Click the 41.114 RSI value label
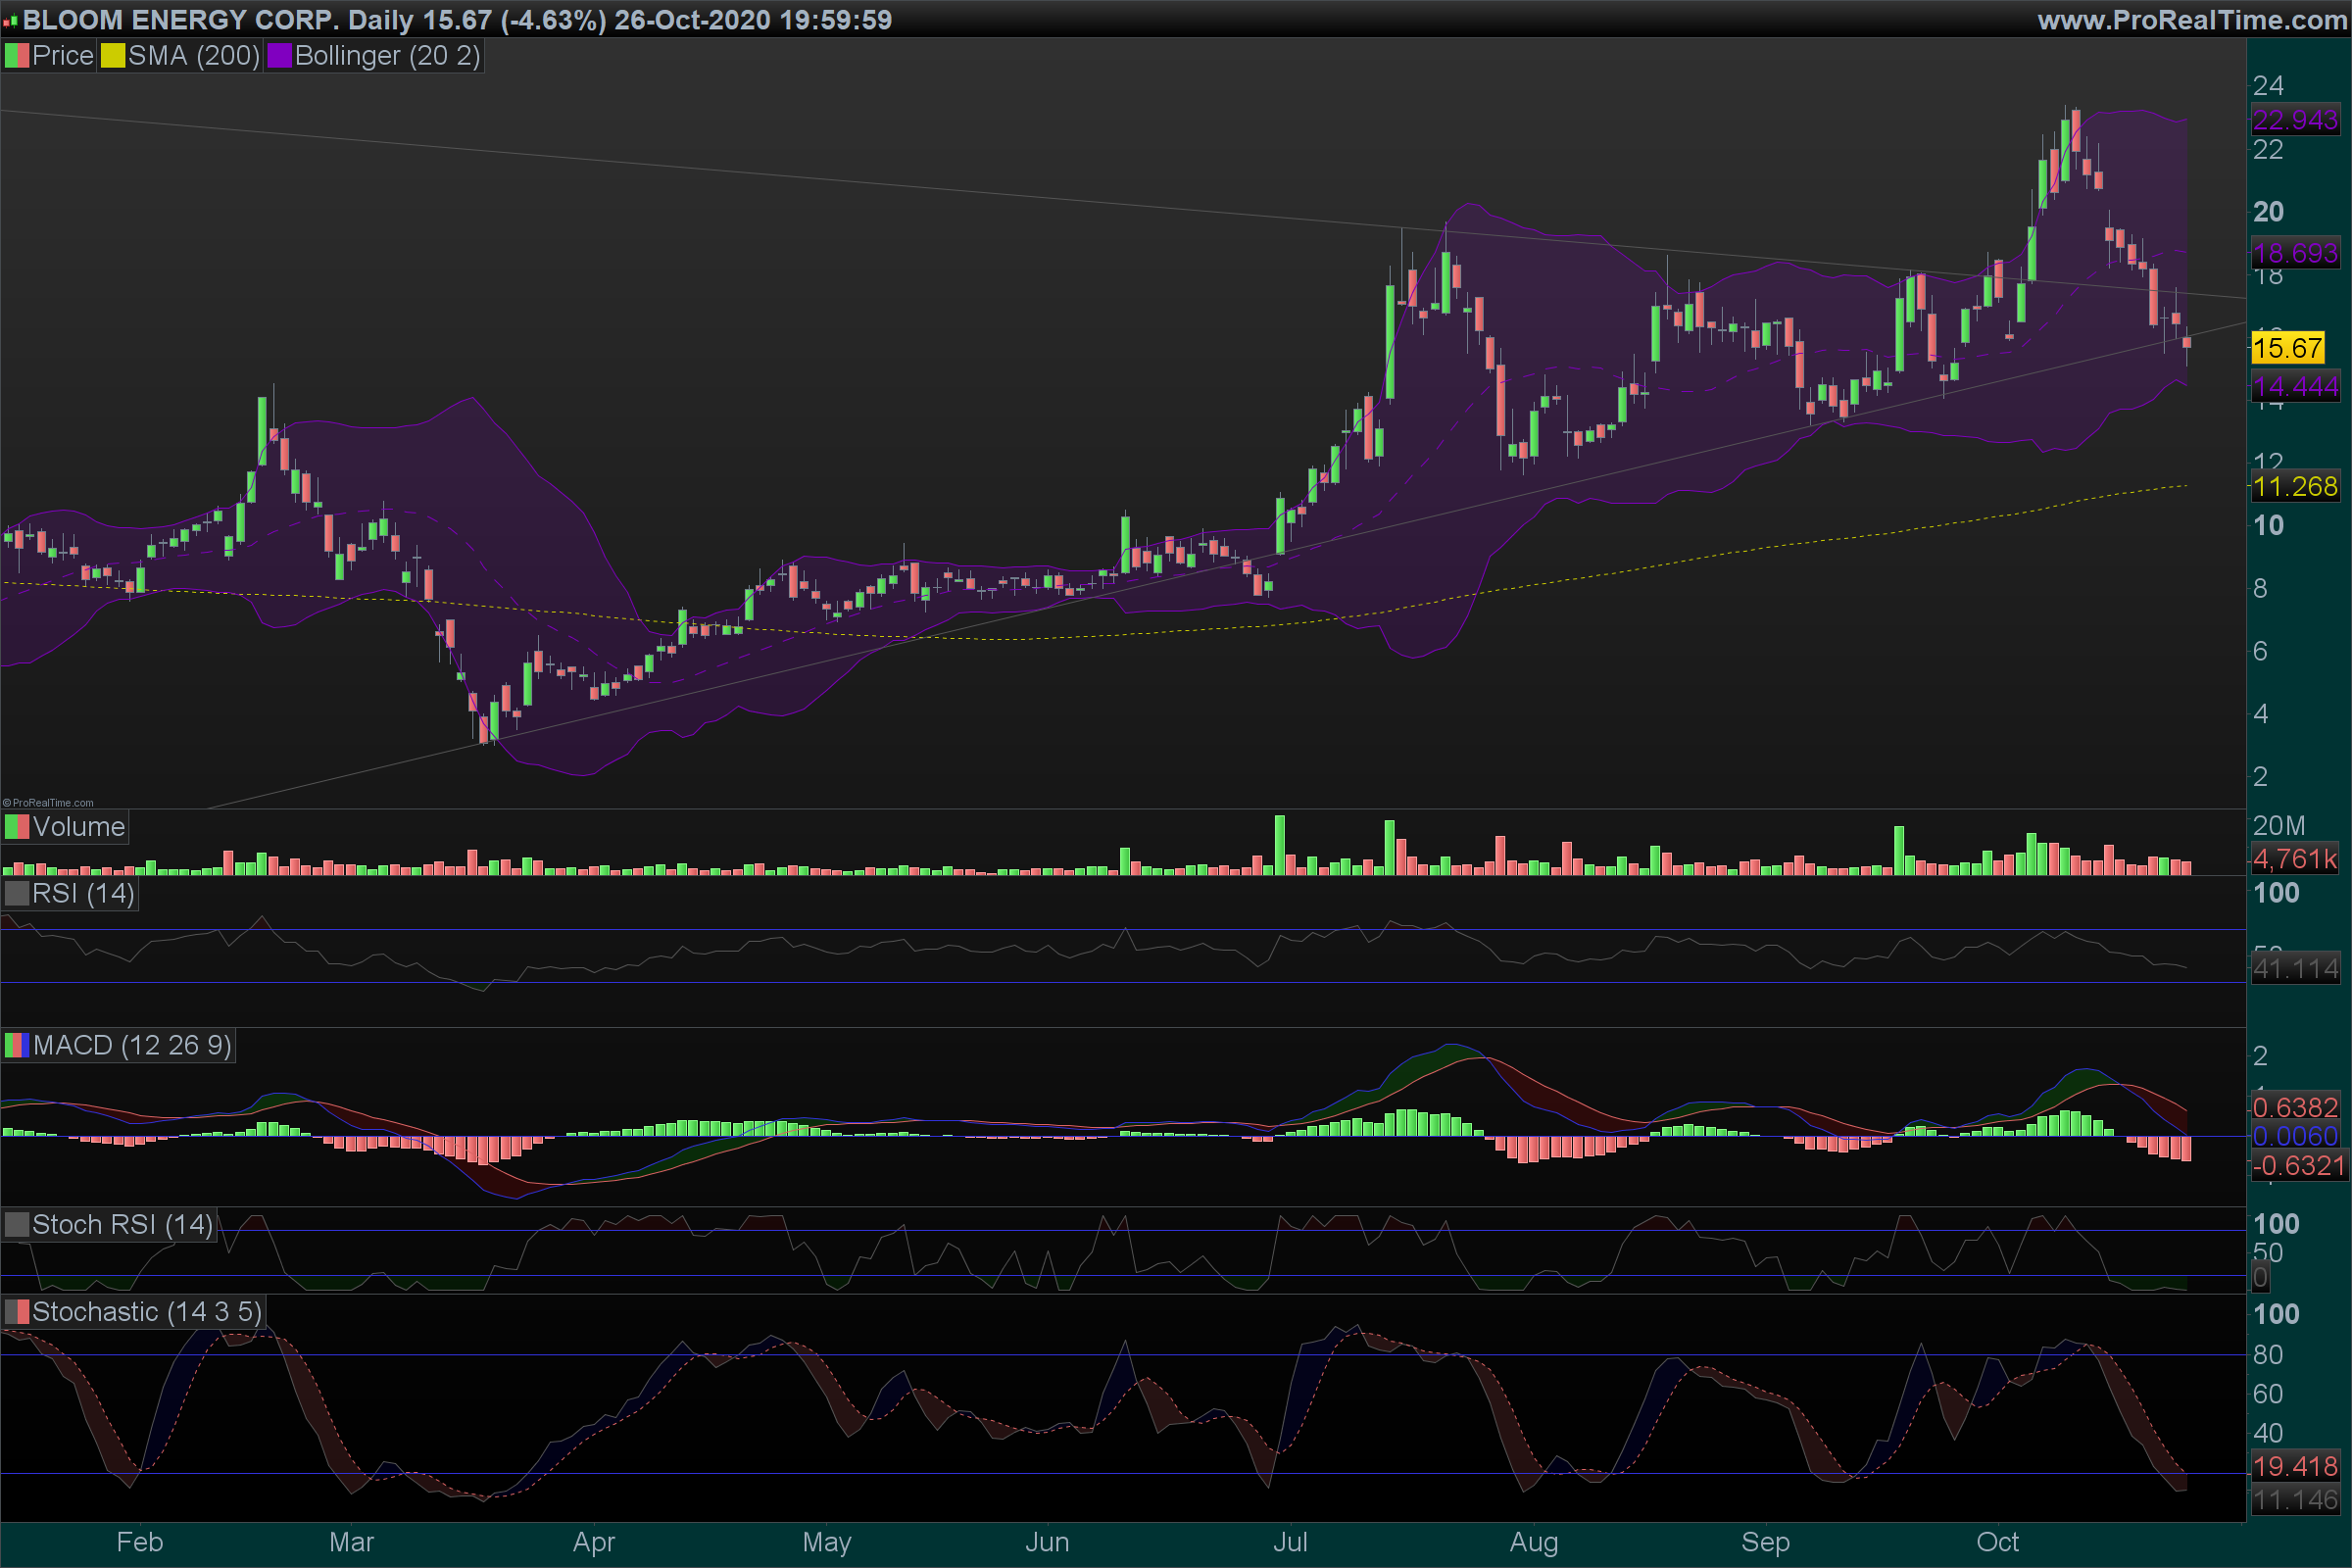 [x=2295, y=968]
